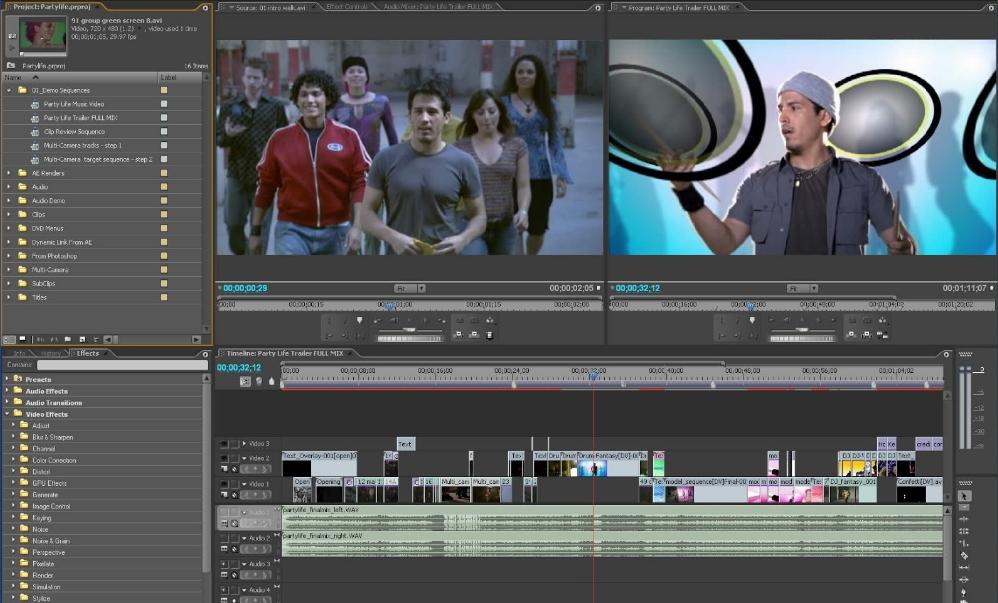Select the Selection tool in Tools panel
The height and width of the screenshot is (603, 998).
click(x=964, y=495)
